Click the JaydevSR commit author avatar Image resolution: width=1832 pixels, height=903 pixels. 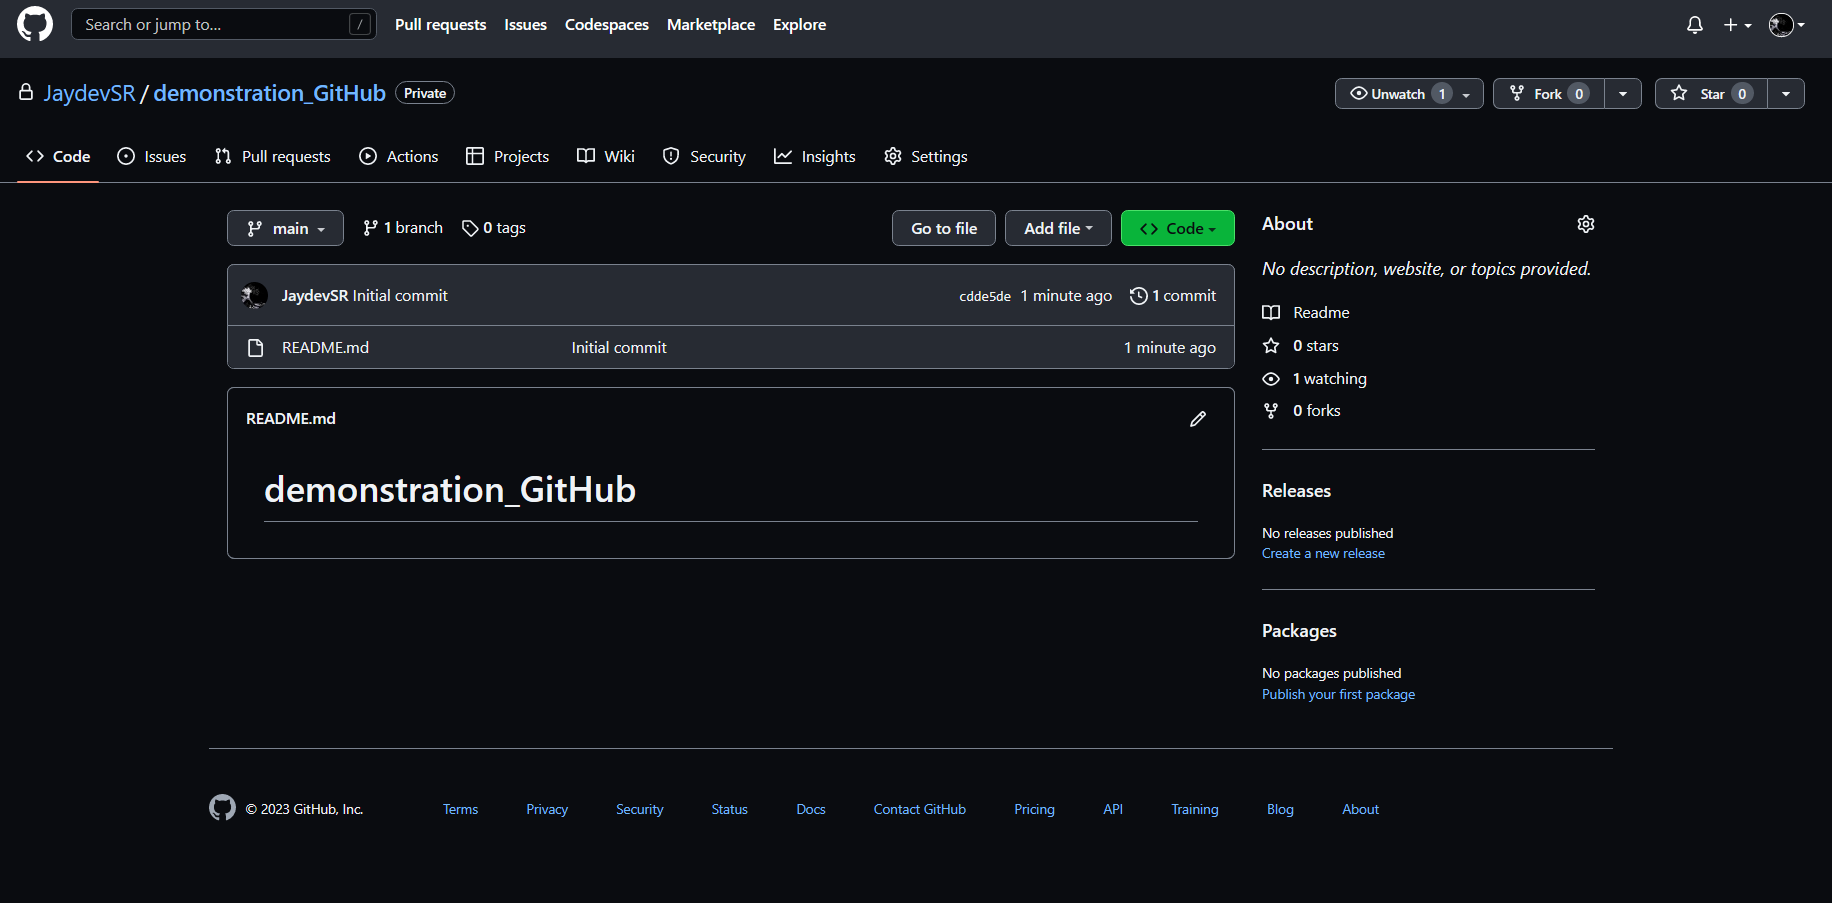[255, 295]
